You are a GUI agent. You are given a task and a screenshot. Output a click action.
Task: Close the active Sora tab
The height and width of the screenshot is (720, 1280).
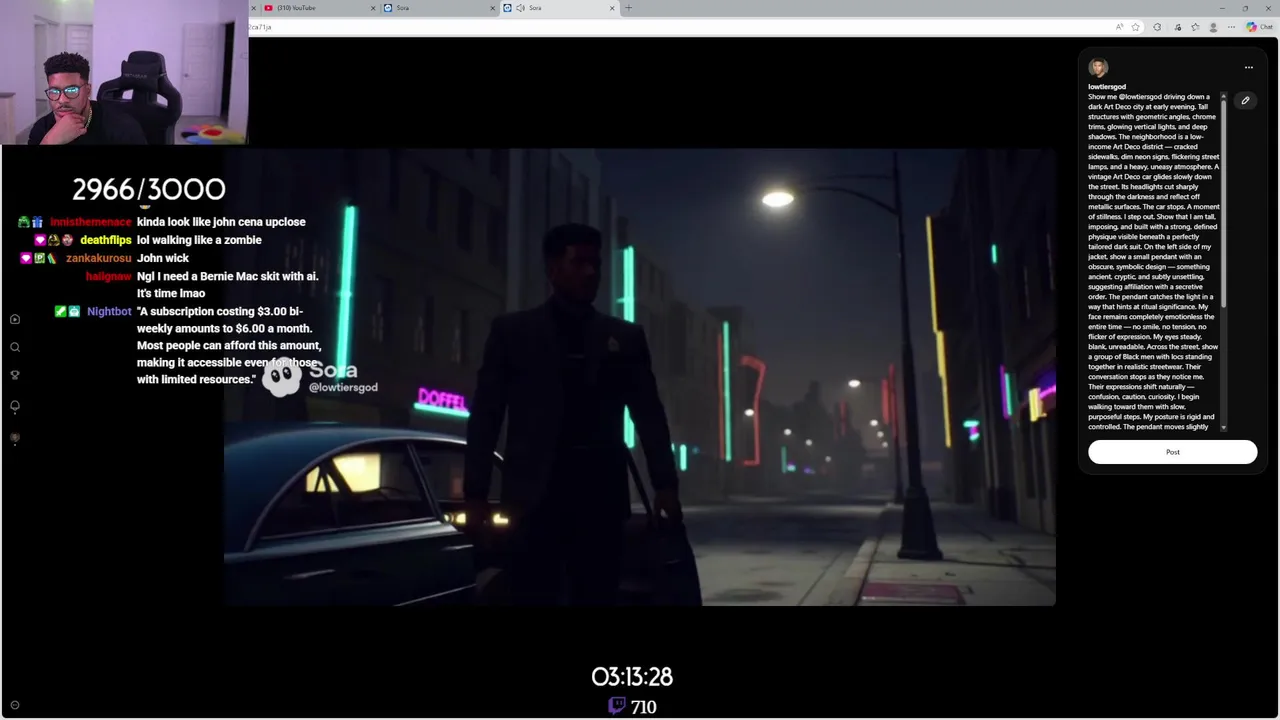[612, 8]
